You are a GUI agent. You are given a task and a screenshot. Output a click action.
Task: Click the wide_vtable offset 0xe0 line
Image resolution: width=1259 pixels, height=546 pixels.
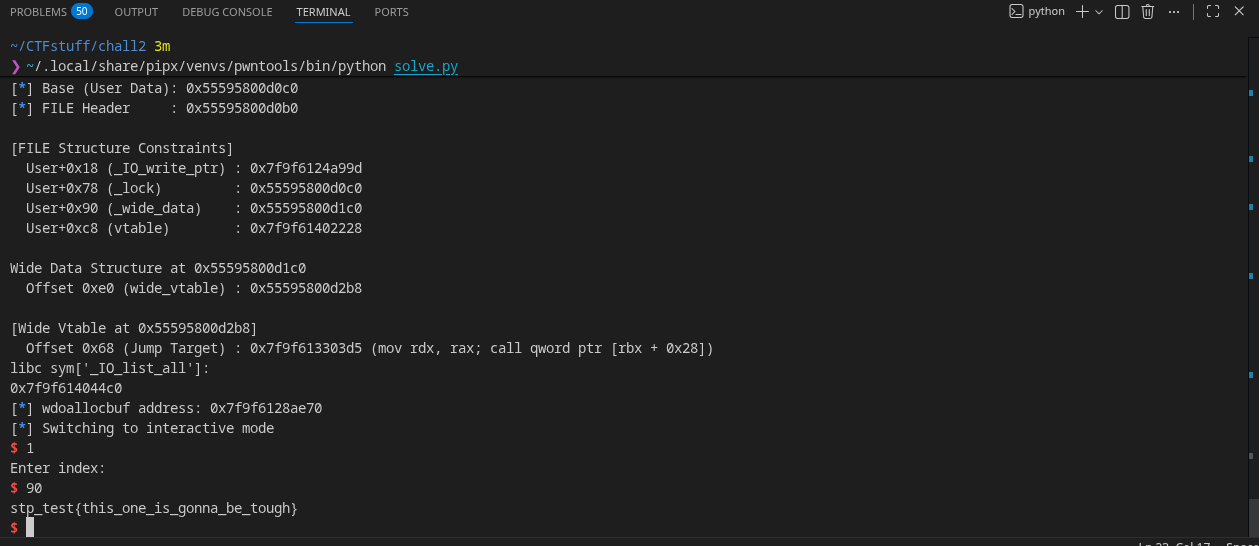(x=194, y=288)
